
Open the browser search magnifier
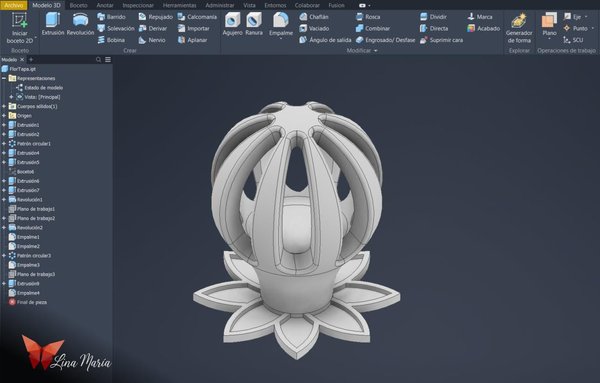98,60
